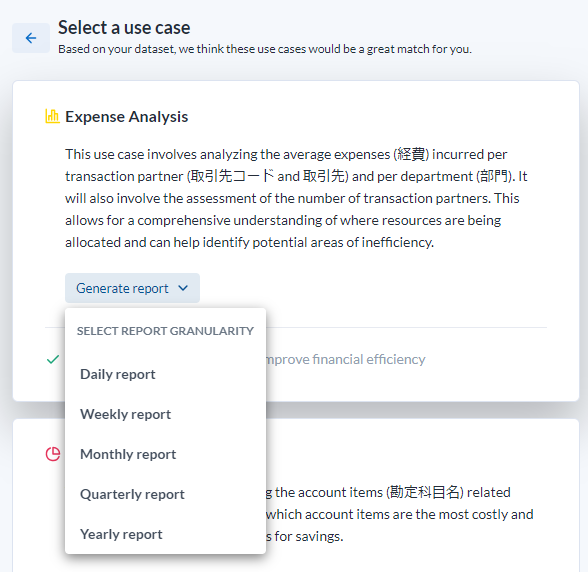Viewport: 588px width, 572px height.
Task: Click the green checkmark icon
Action: [53, 359]
